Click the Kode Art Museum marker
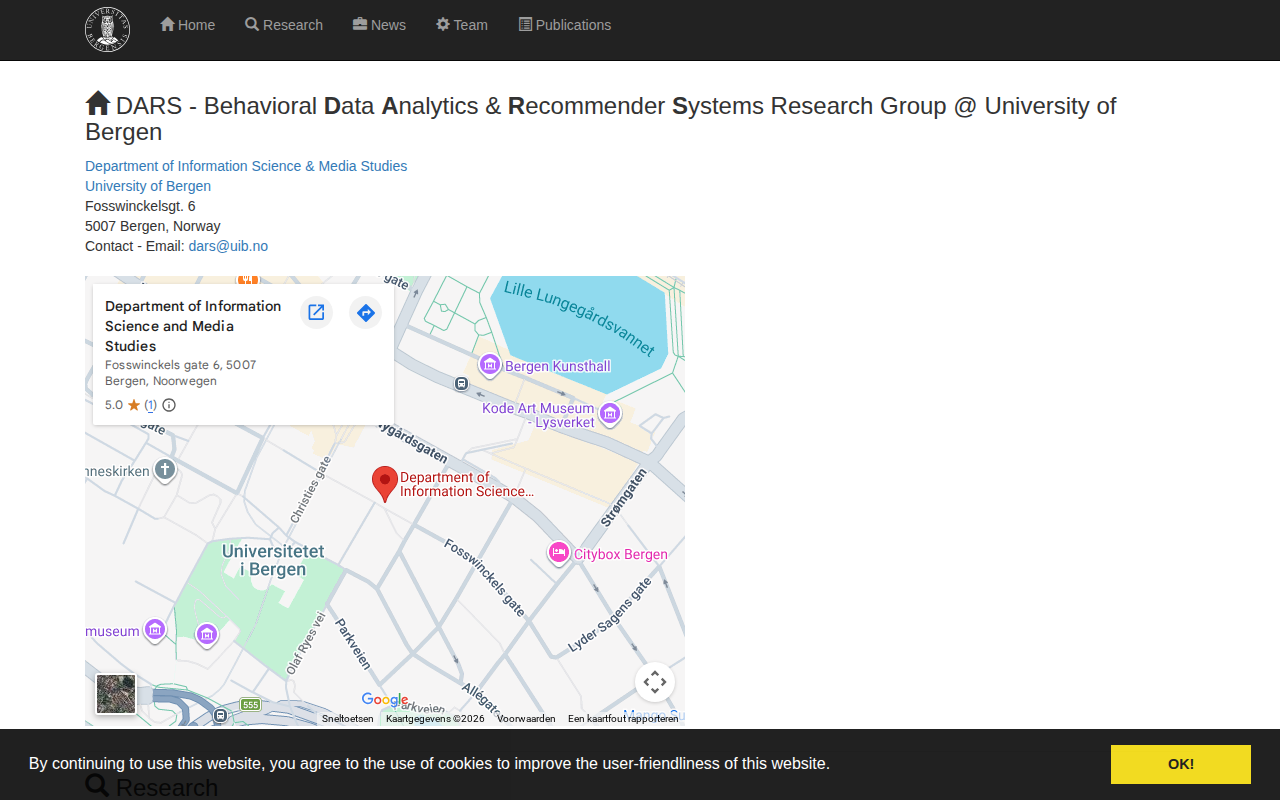Viewport: 1280px width, 800px height. click(x=610, y=414)
